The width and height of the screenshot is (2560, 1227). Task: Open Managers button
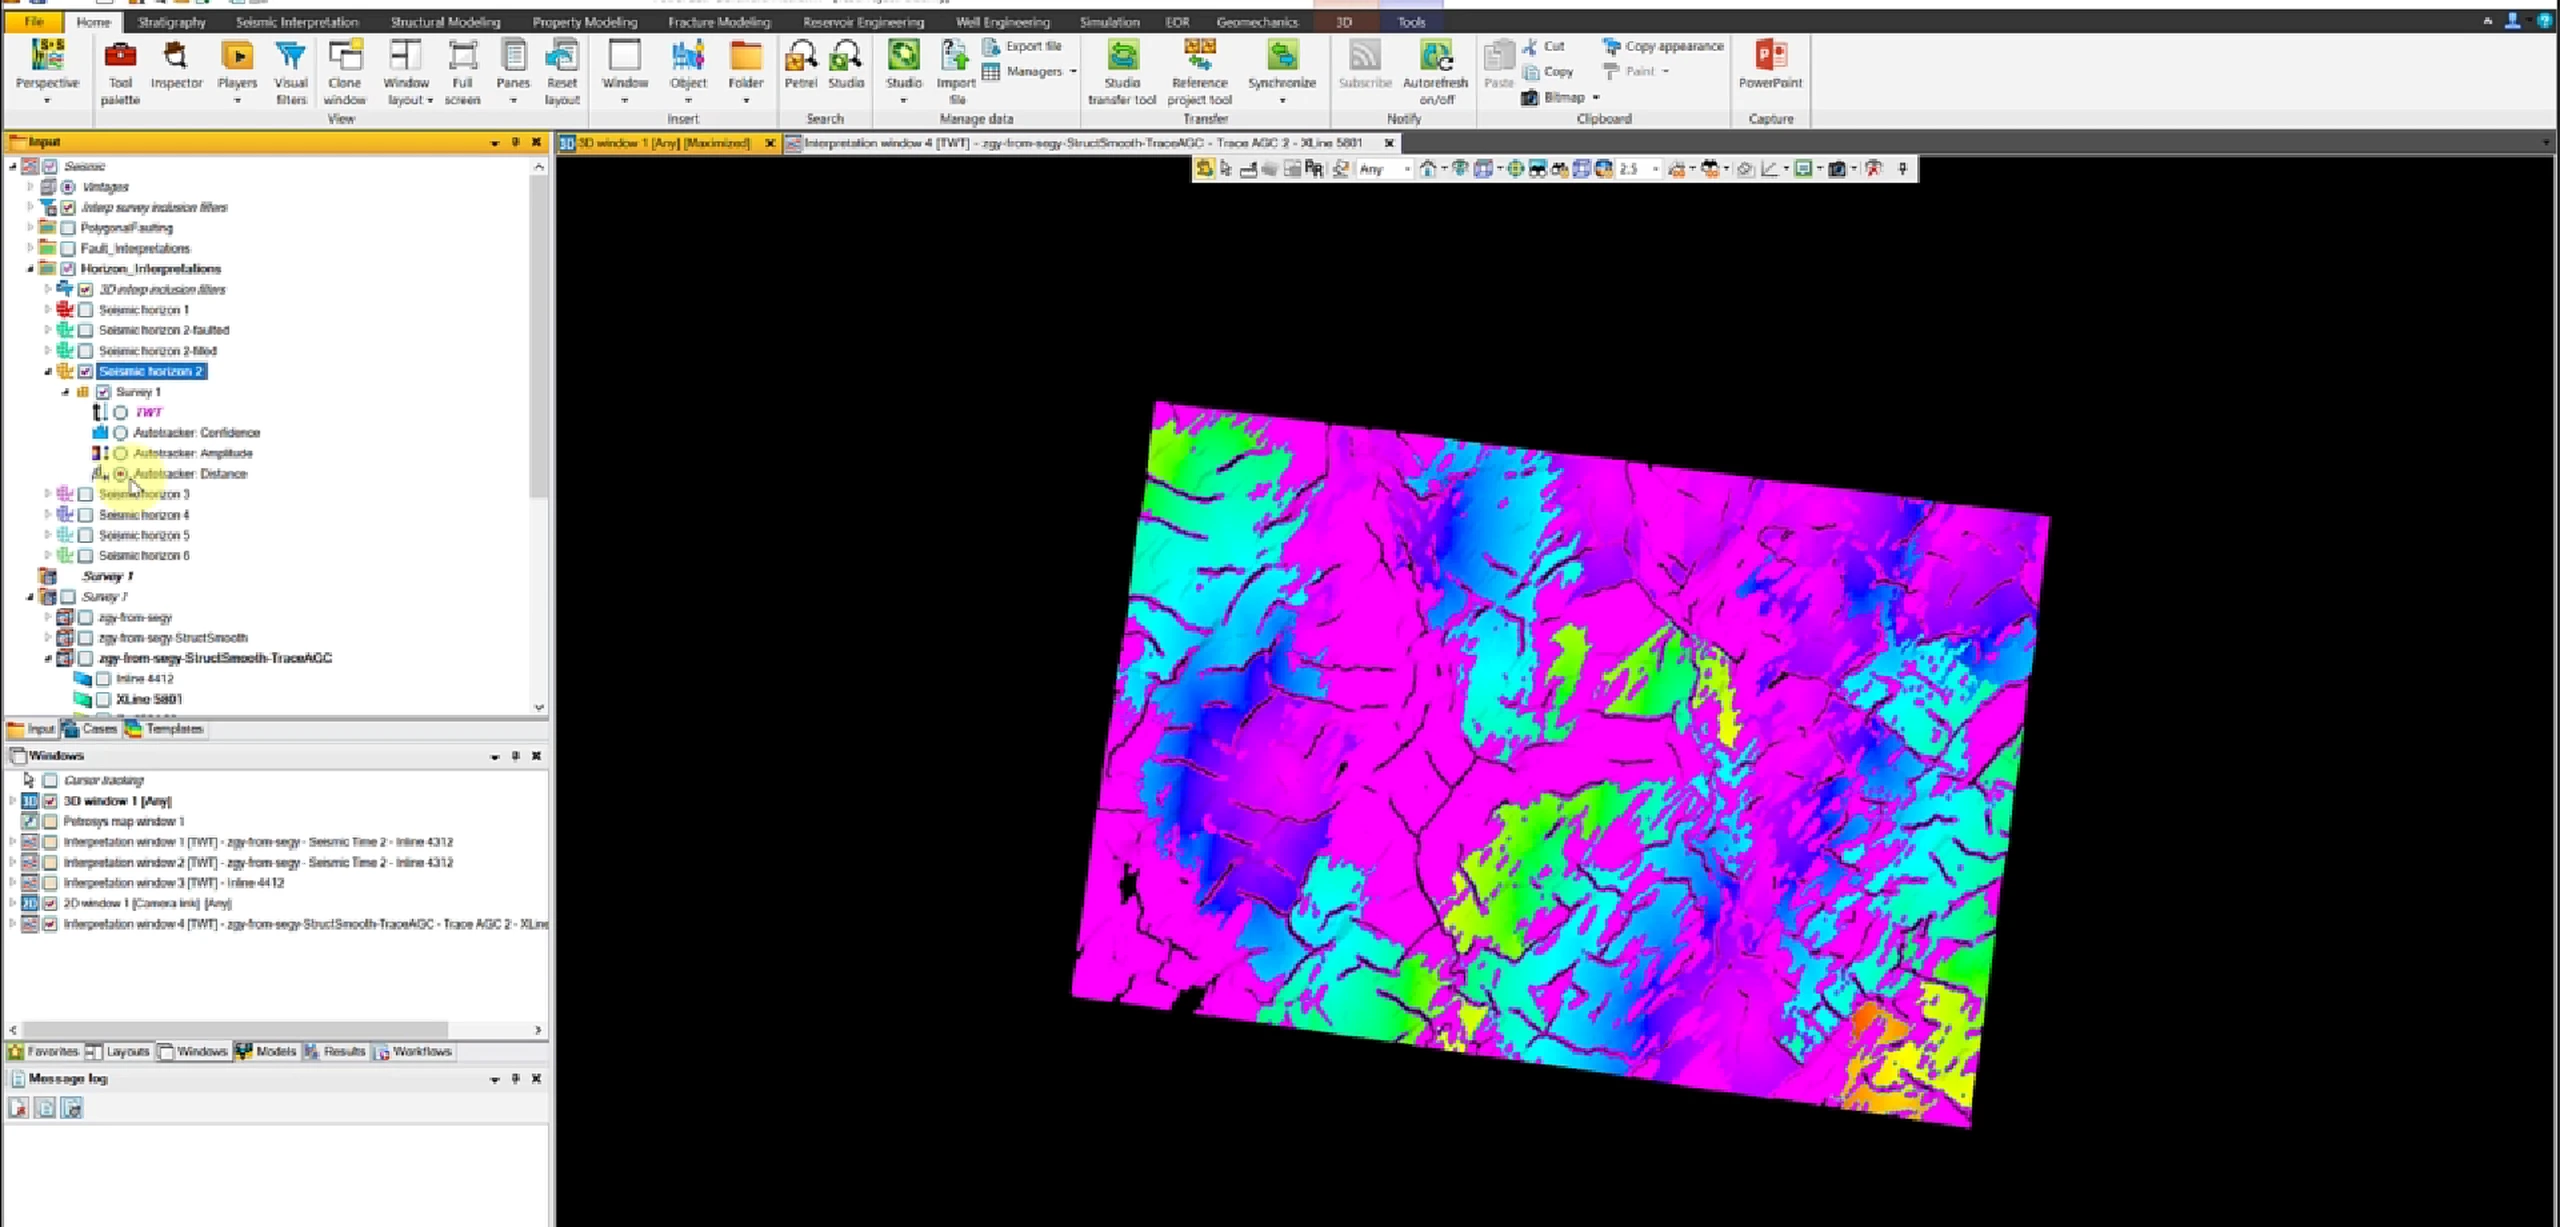click(1030, 72)
